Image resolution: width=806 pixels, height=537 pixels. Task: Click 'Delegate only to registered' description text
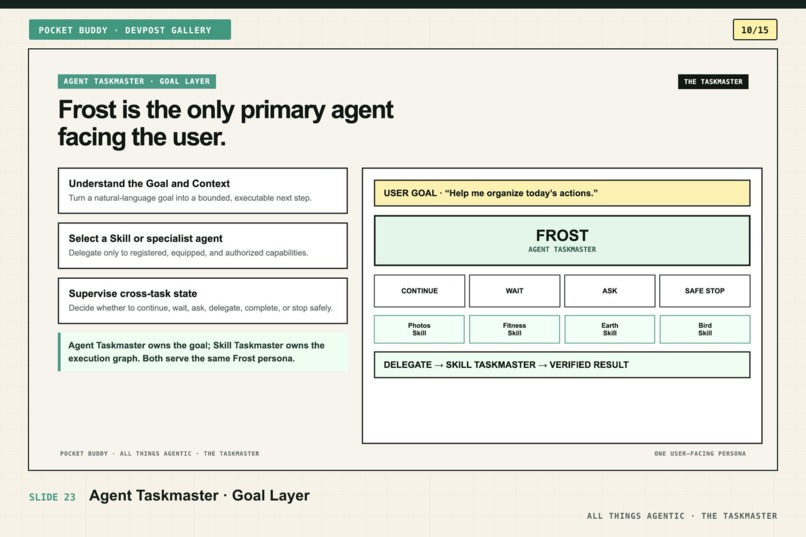pyautogui.click(x=189, y=253)
